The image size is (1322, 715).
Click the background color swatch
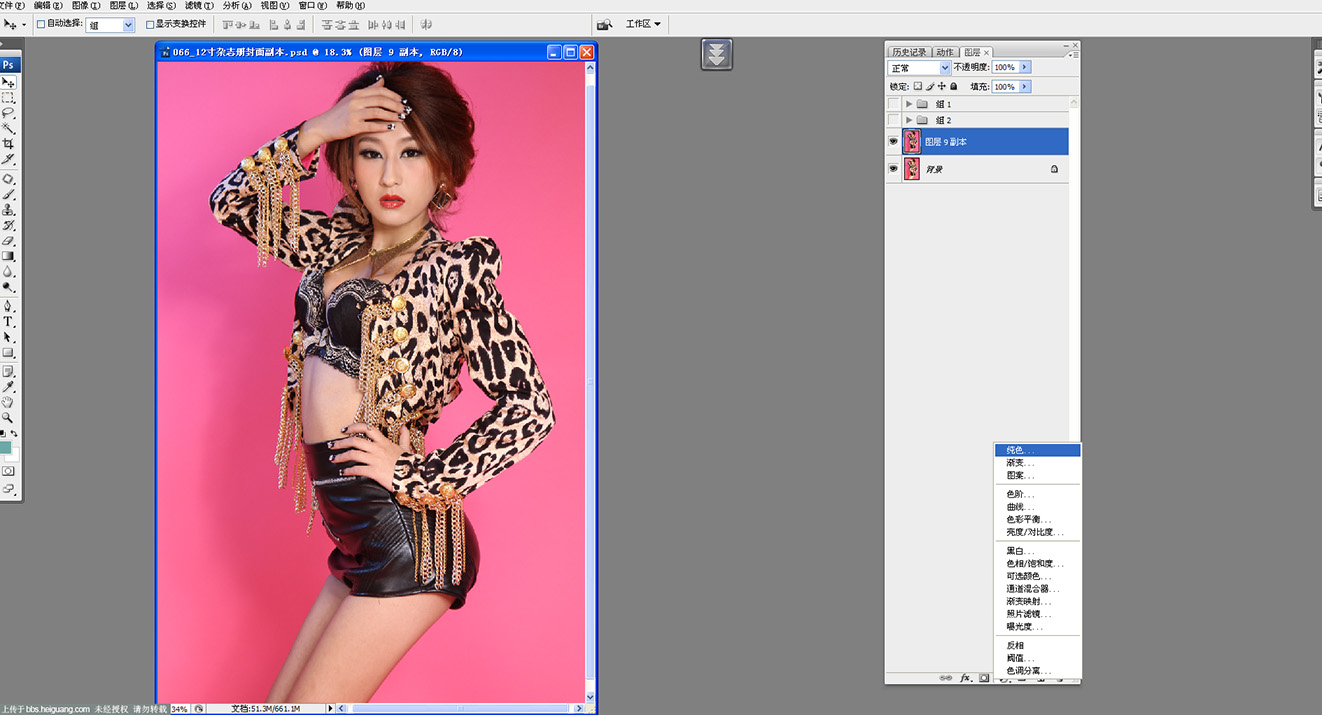coord(13,455)
